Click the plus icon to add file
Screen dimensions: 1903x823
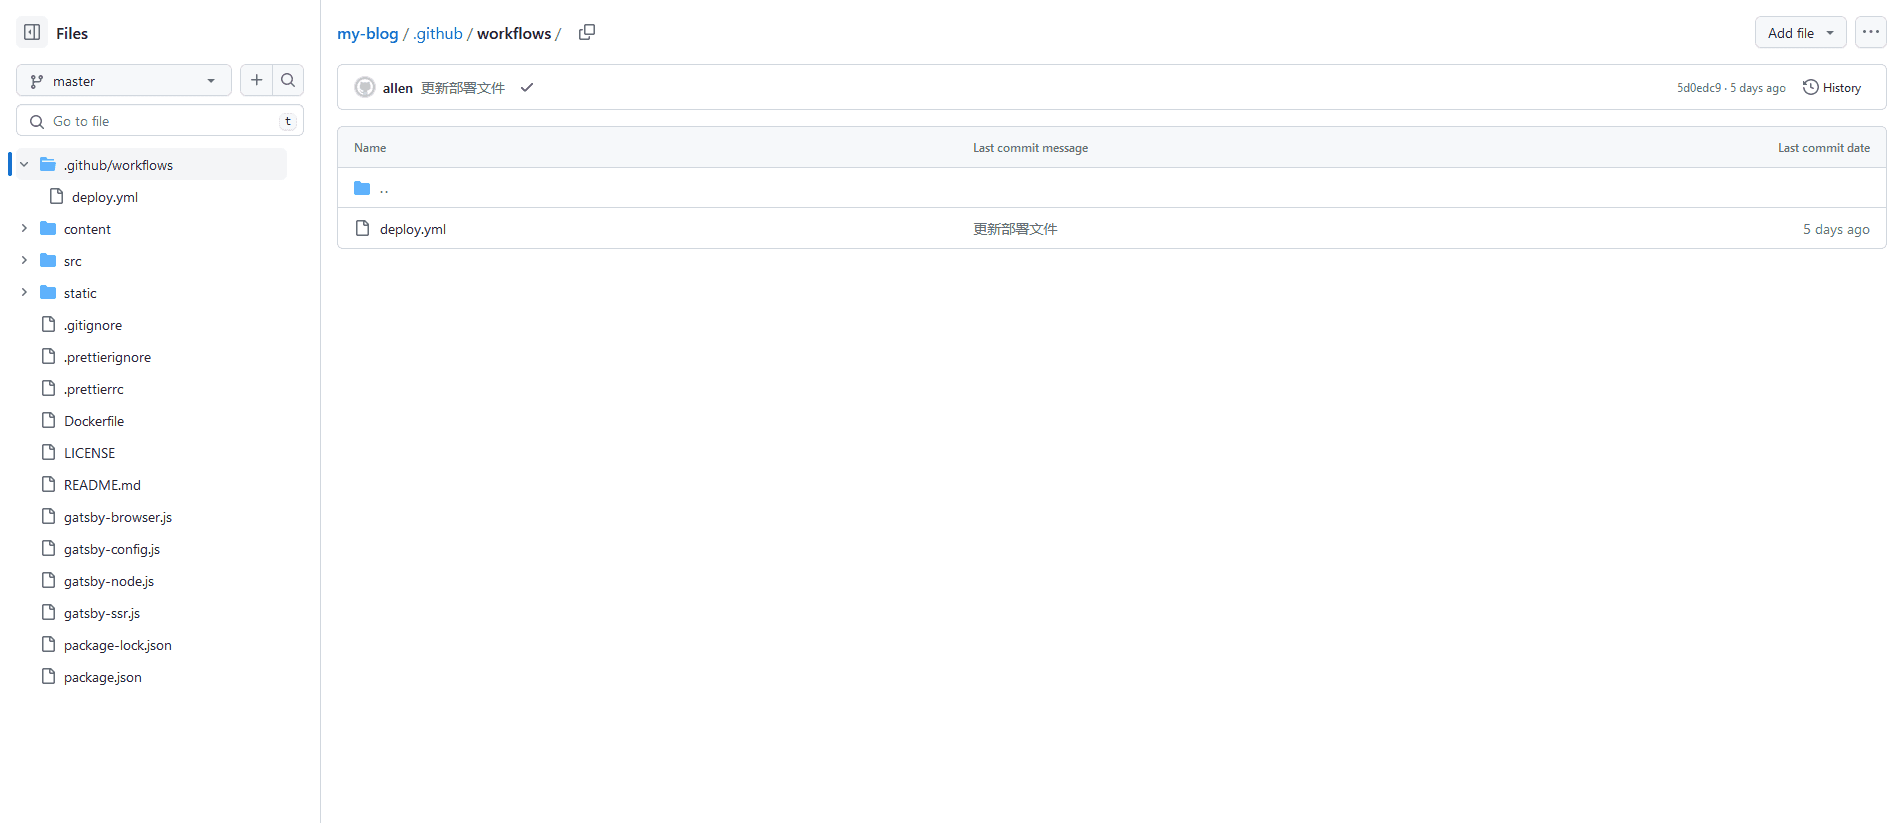256,80
